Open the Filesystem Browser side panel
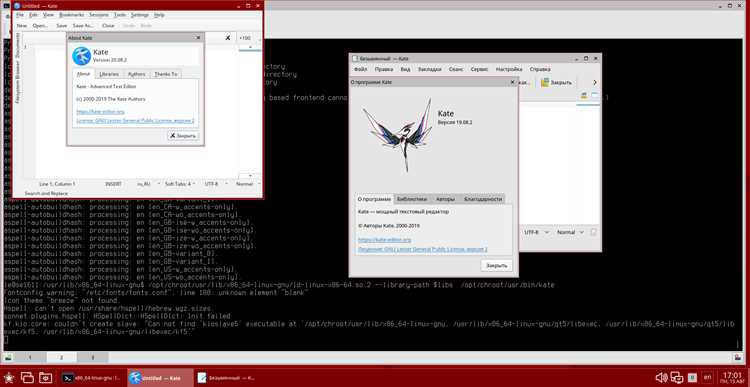 [x=17, y=81]
